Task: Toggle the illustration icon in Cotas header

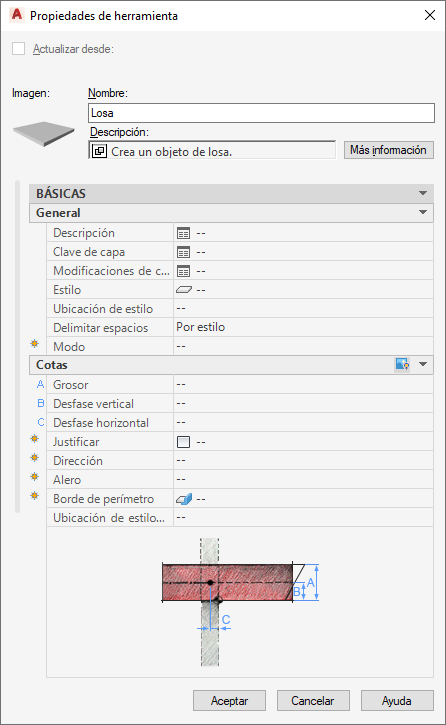Action: click(402, 364)
